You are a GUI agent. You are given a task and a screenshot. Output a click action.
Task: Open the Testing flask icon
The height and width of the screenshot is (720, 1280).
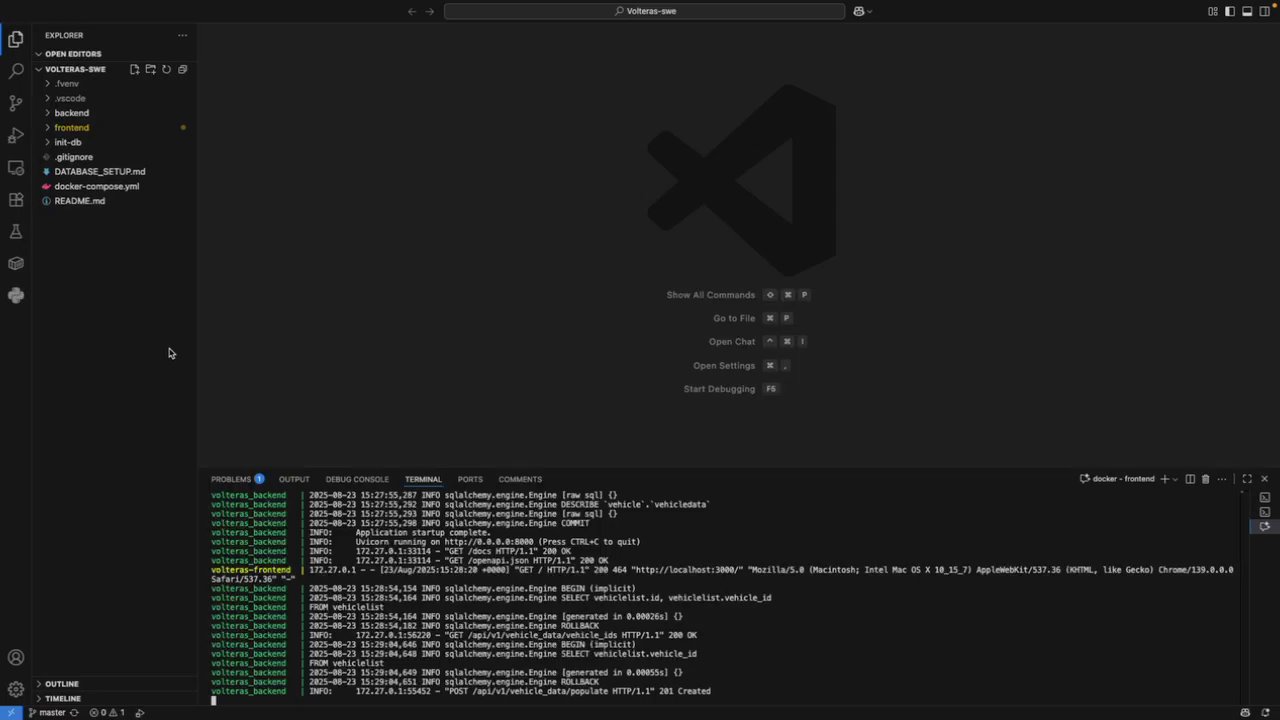point(15,231)
